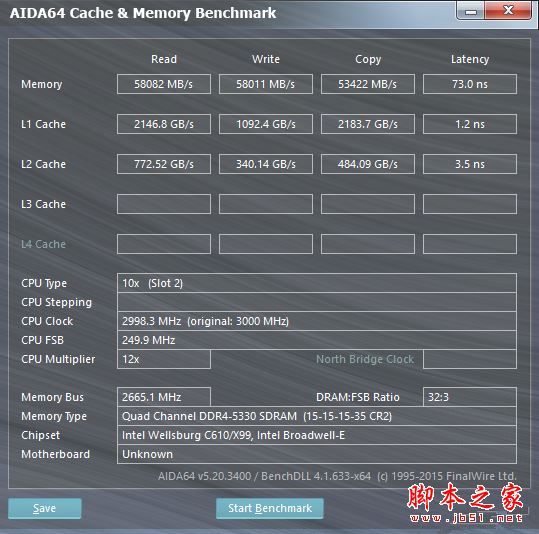Click the L1 Cache row label
539x534 pixels.
(x=43, y=124)
